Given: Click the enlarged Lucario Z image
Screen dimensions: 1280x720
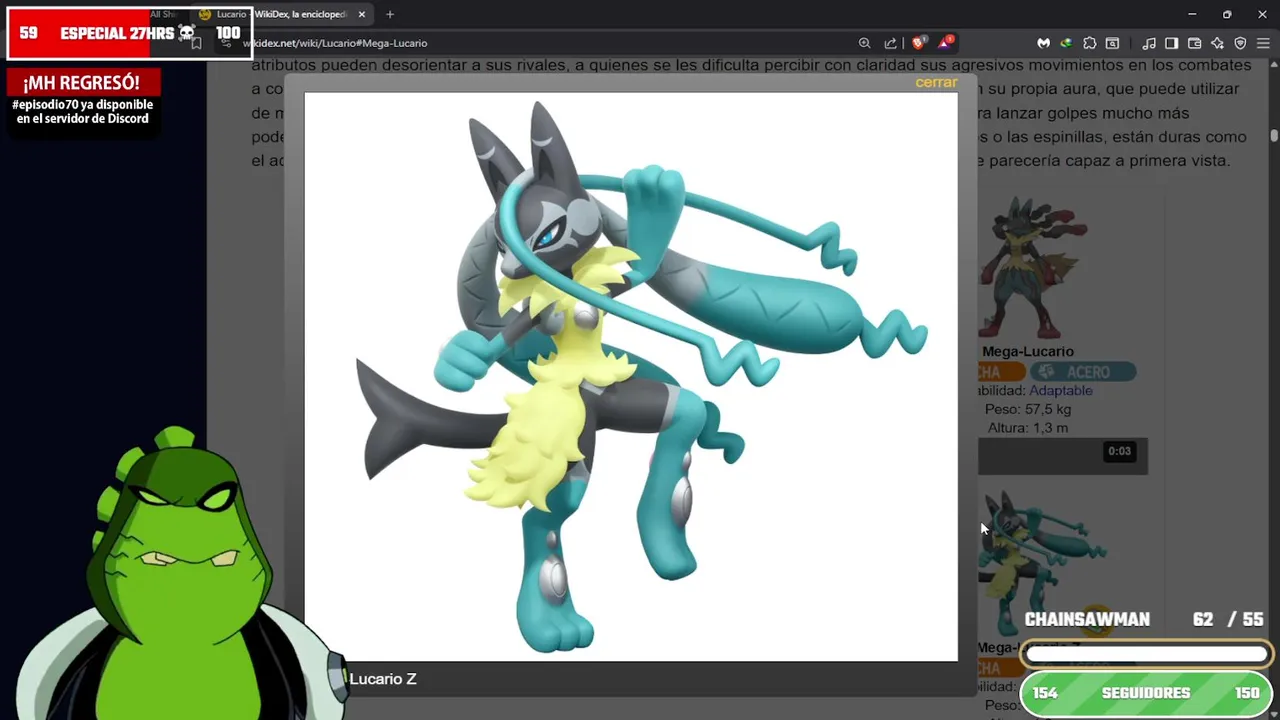Looking at the screenshot, I should [631, 377].
